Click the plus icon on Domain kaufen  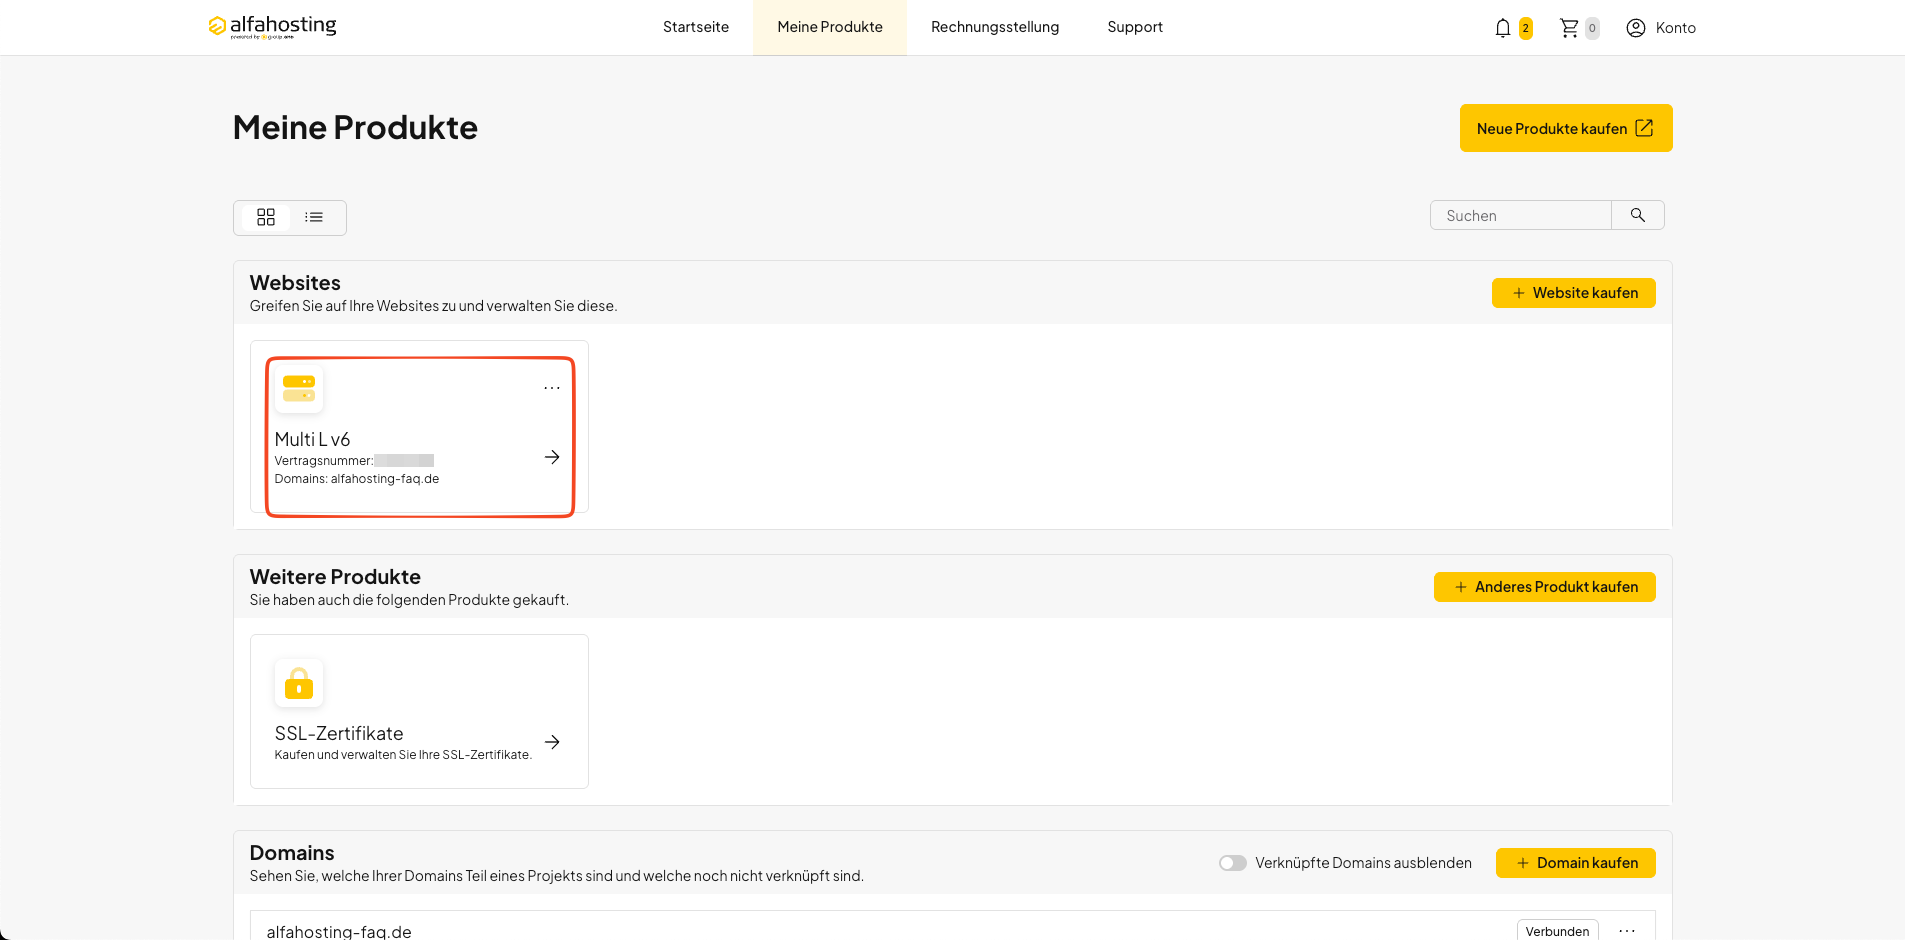point(1523,863)
